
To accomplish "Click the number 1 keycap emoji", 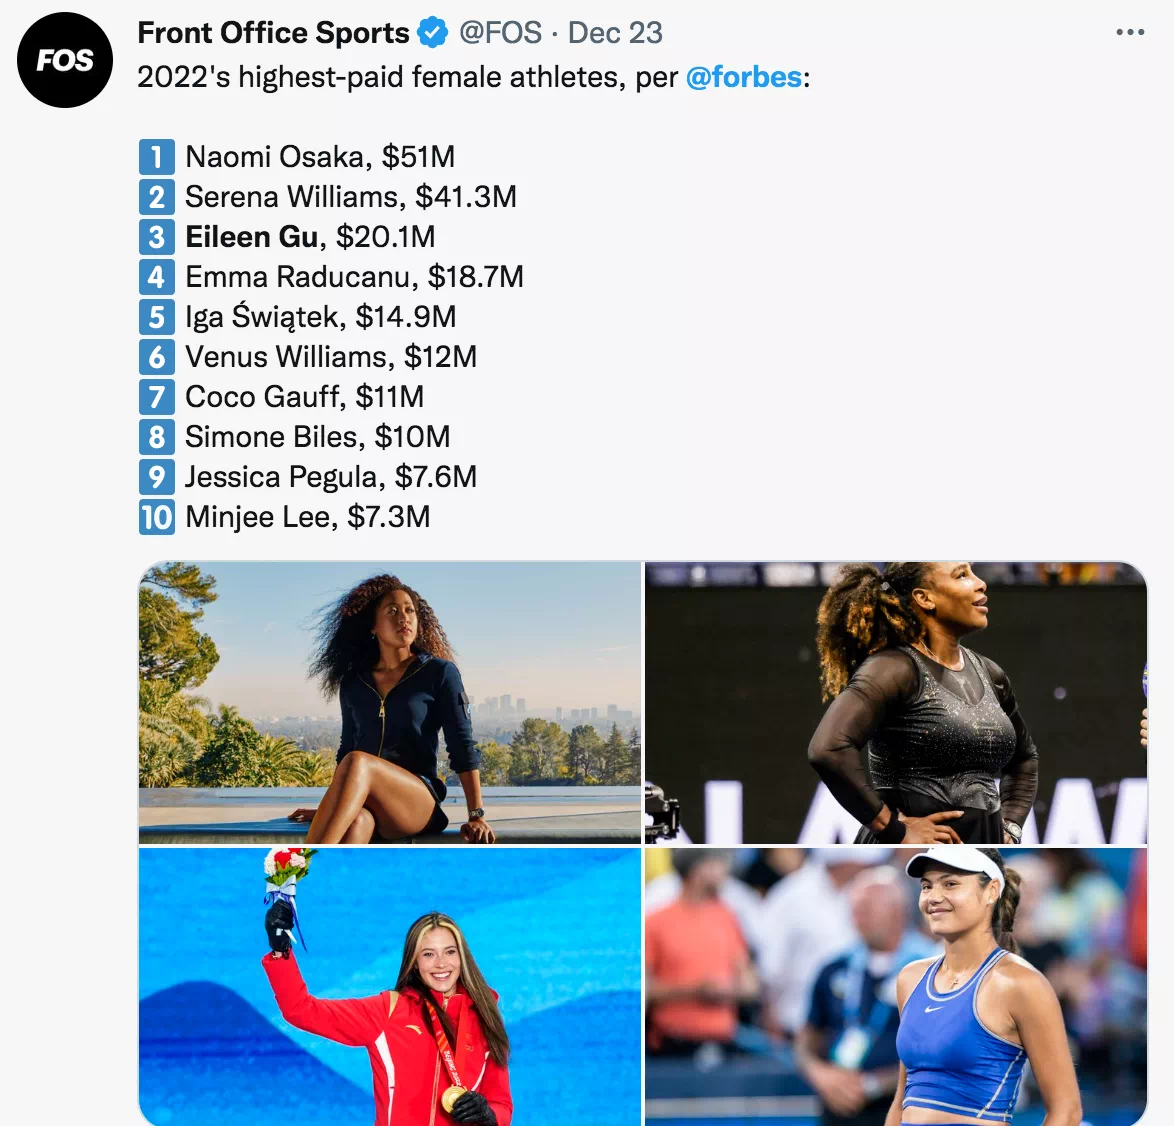I will click(156, 157).
